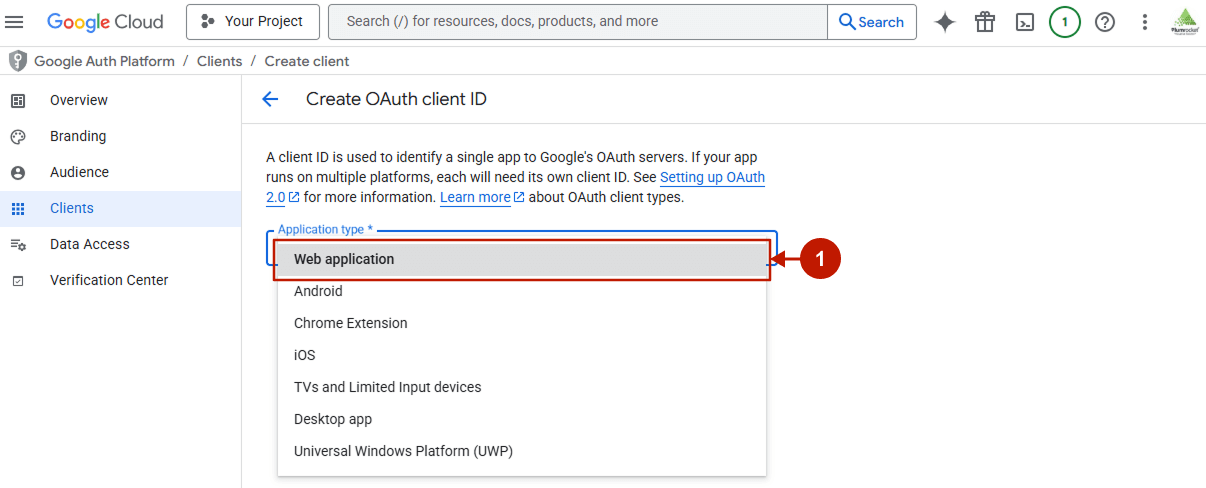Image resolution: width=1206 pixels, height=488 pixels.
Task: Open the gift free trial icon
Action: 985,22
